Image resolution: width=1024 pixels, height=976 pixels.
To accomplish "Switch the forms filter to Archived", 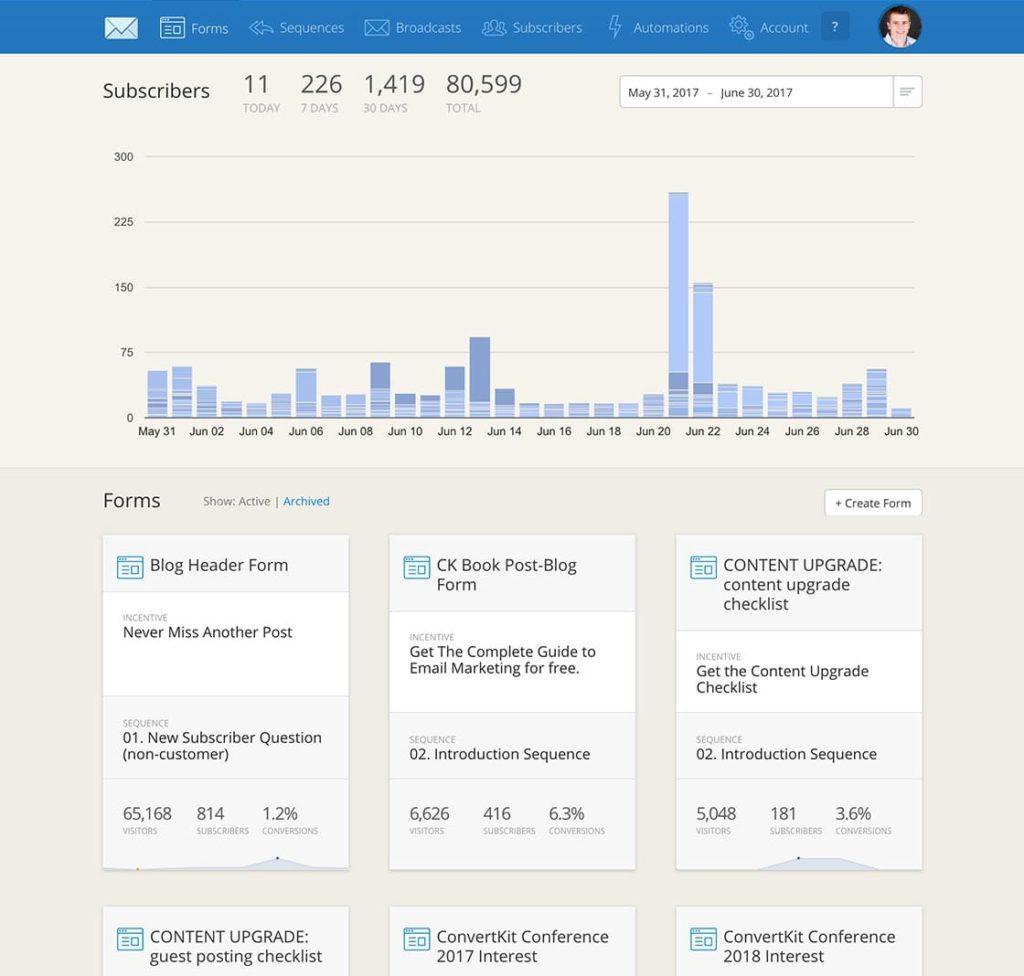I will coord(306,501).
